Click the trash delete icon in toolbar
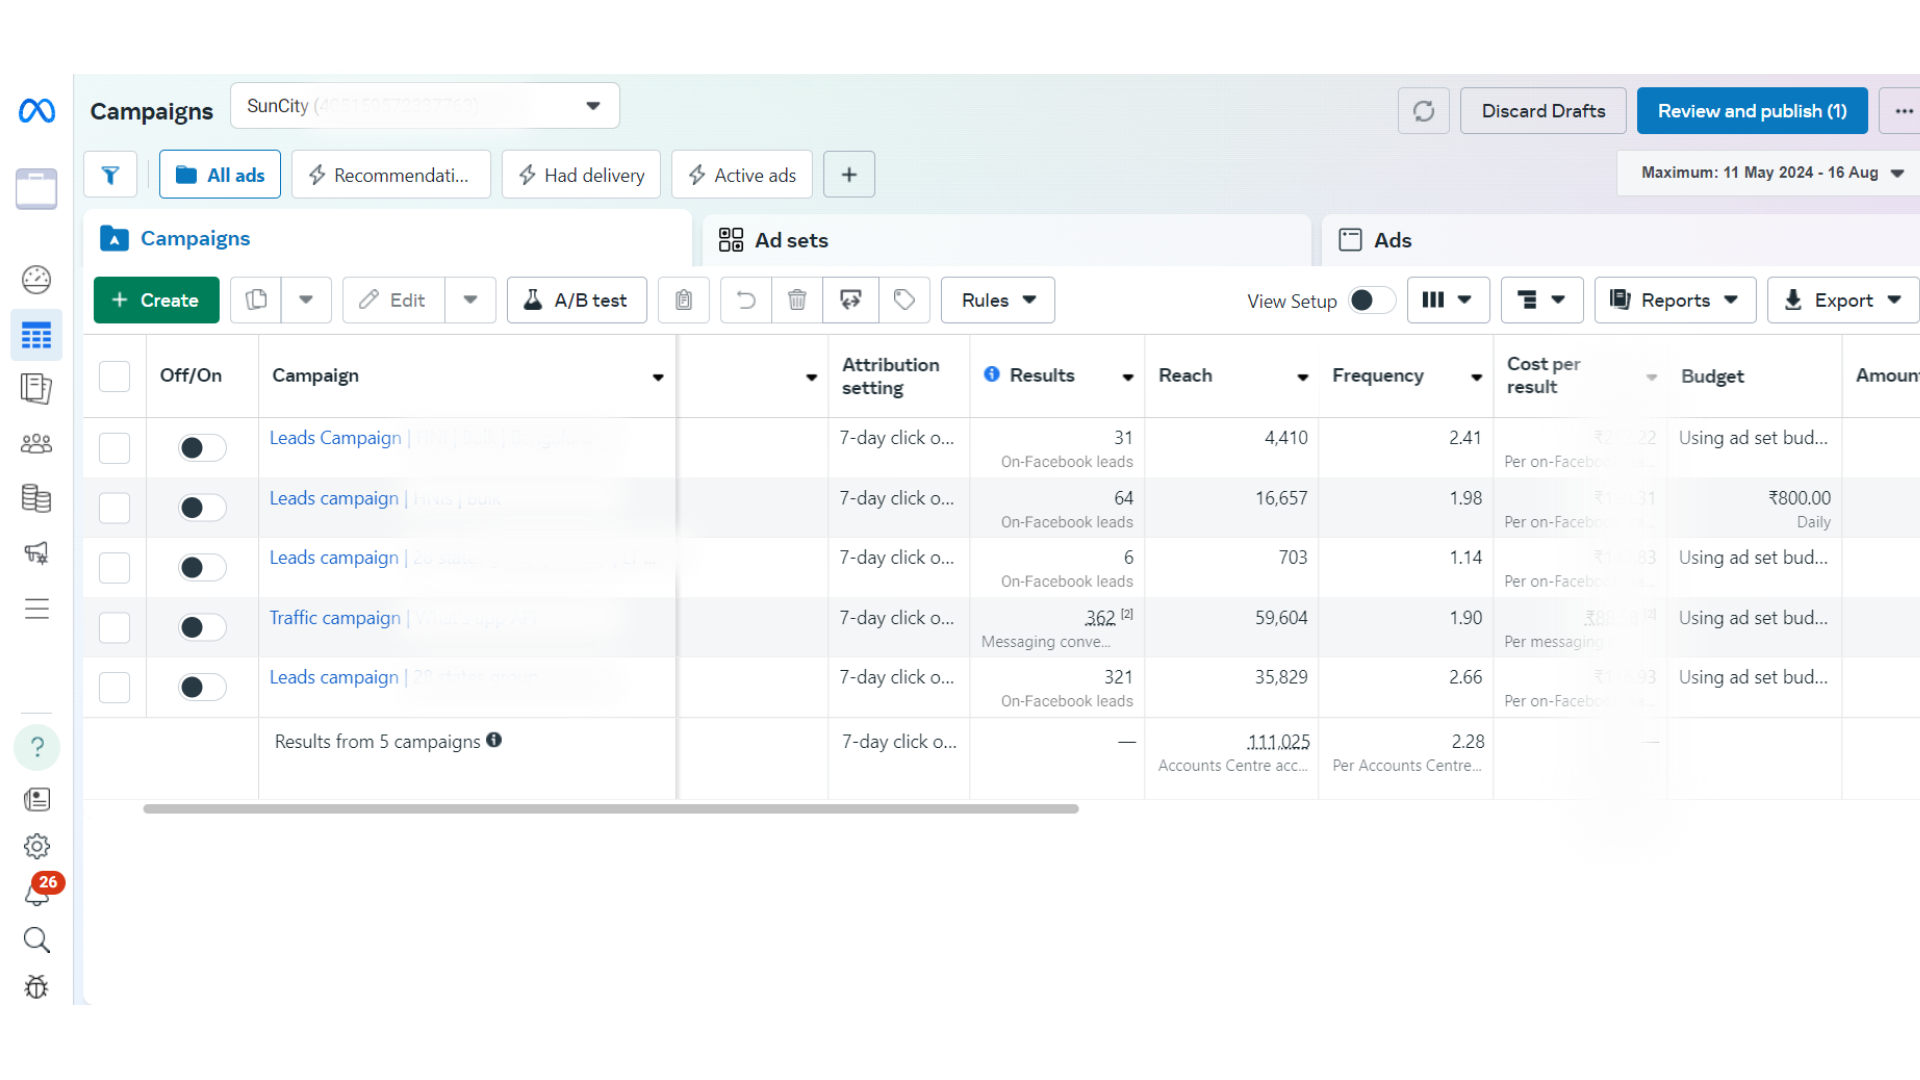The height and width of the screenshot is (1080, 1920). pos(797,300)
